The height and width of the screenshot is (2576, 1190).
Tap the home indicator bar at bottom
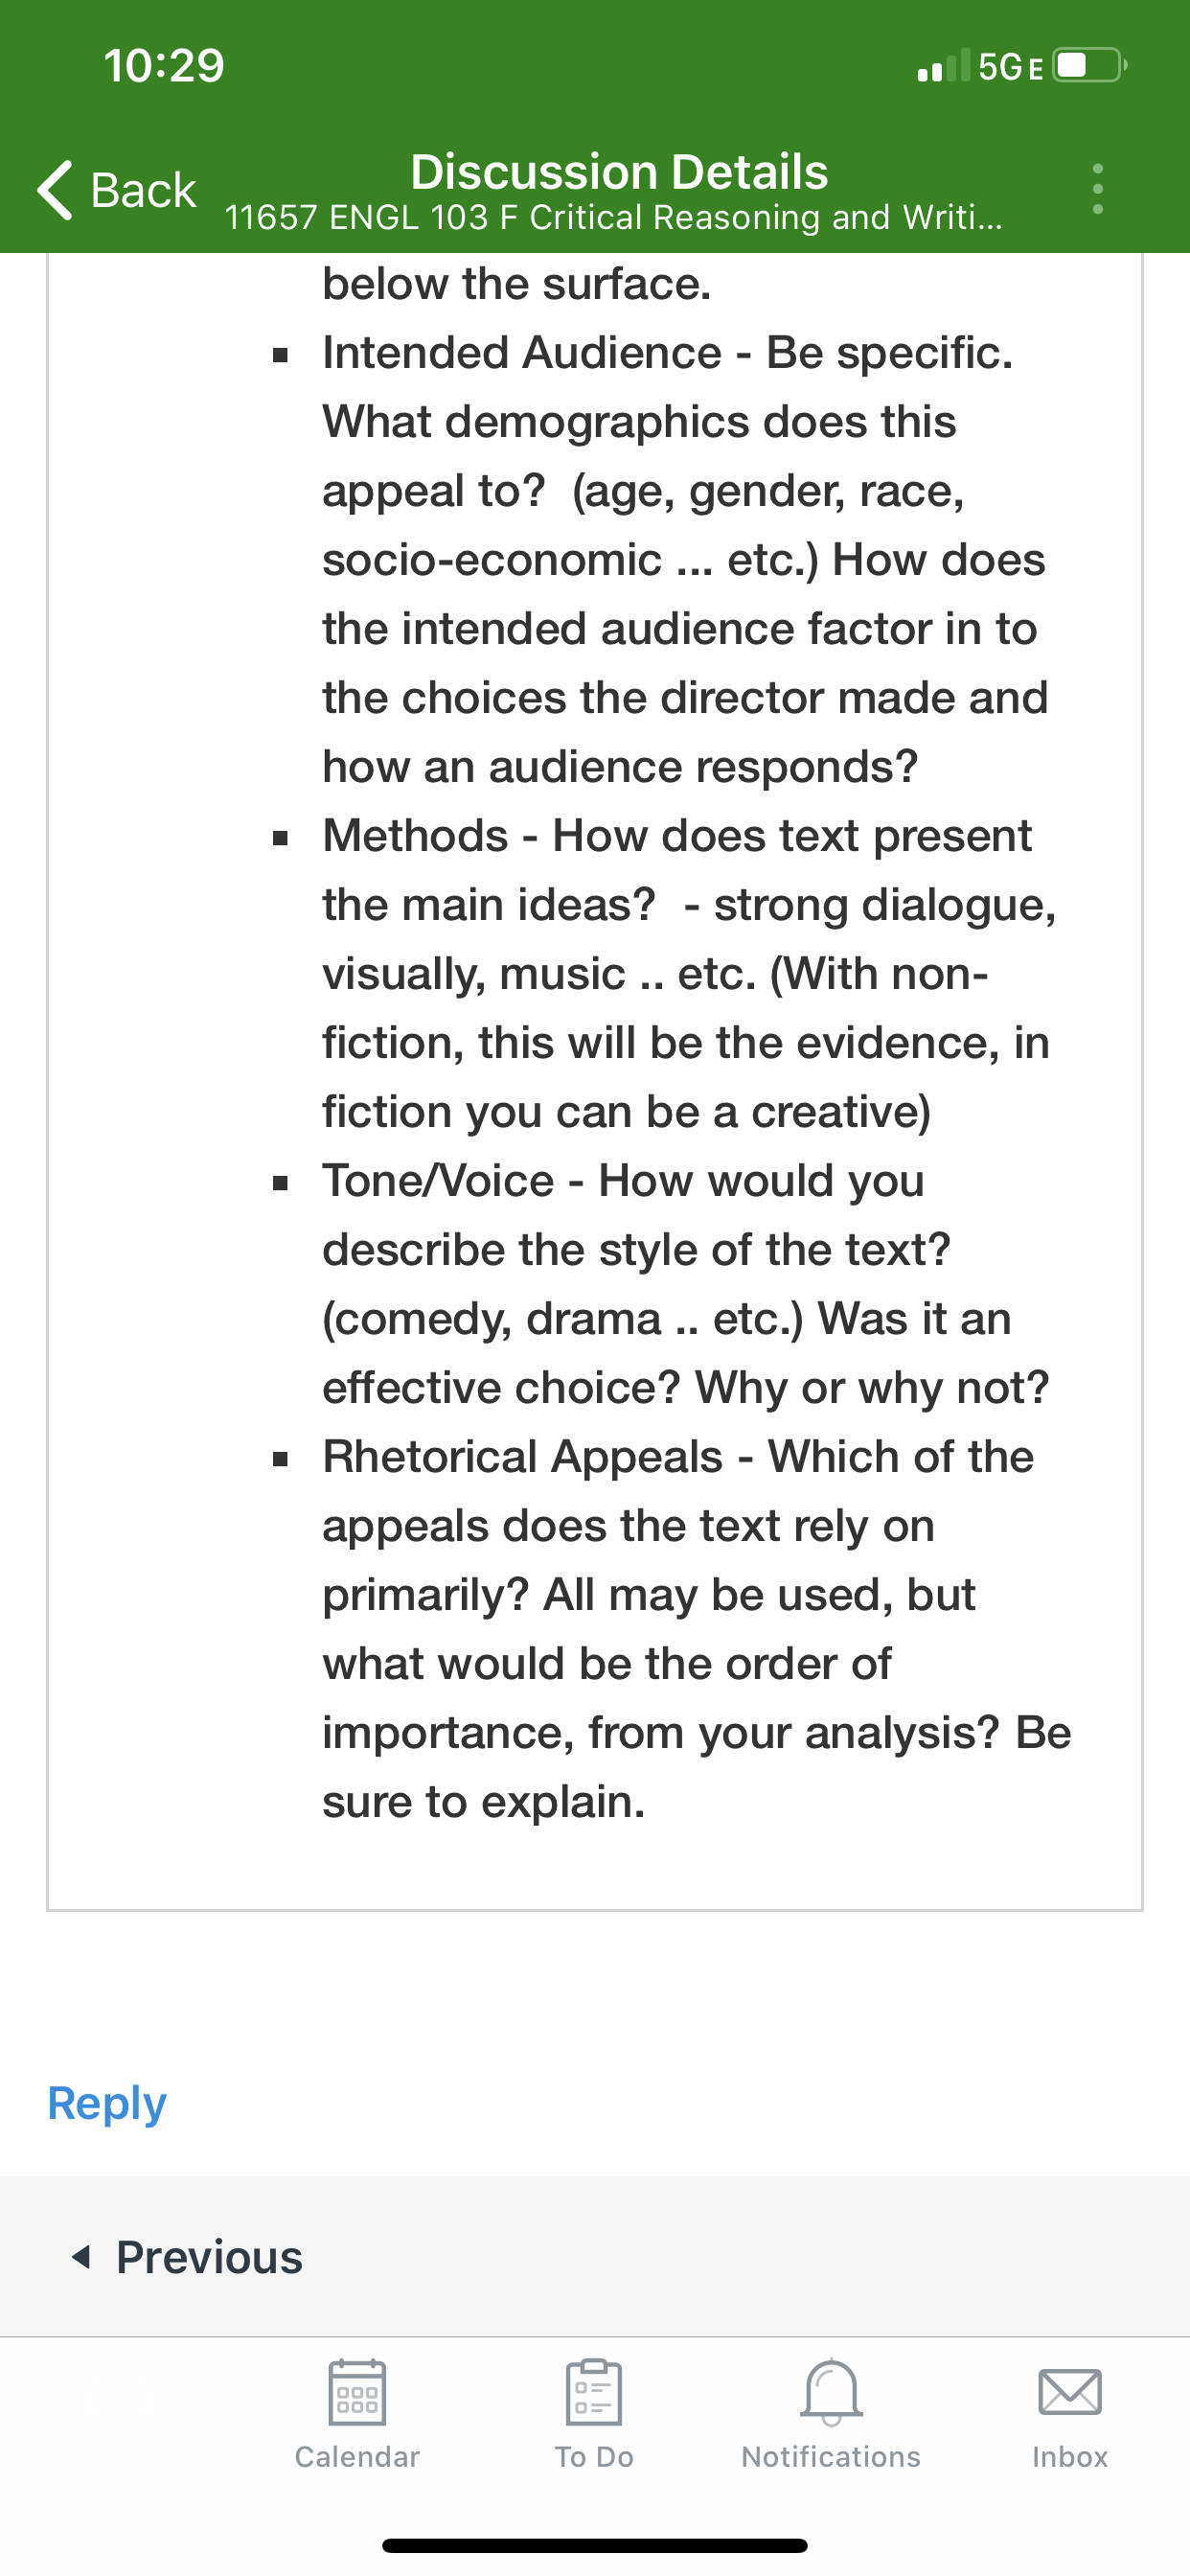tap(594, 2545)
